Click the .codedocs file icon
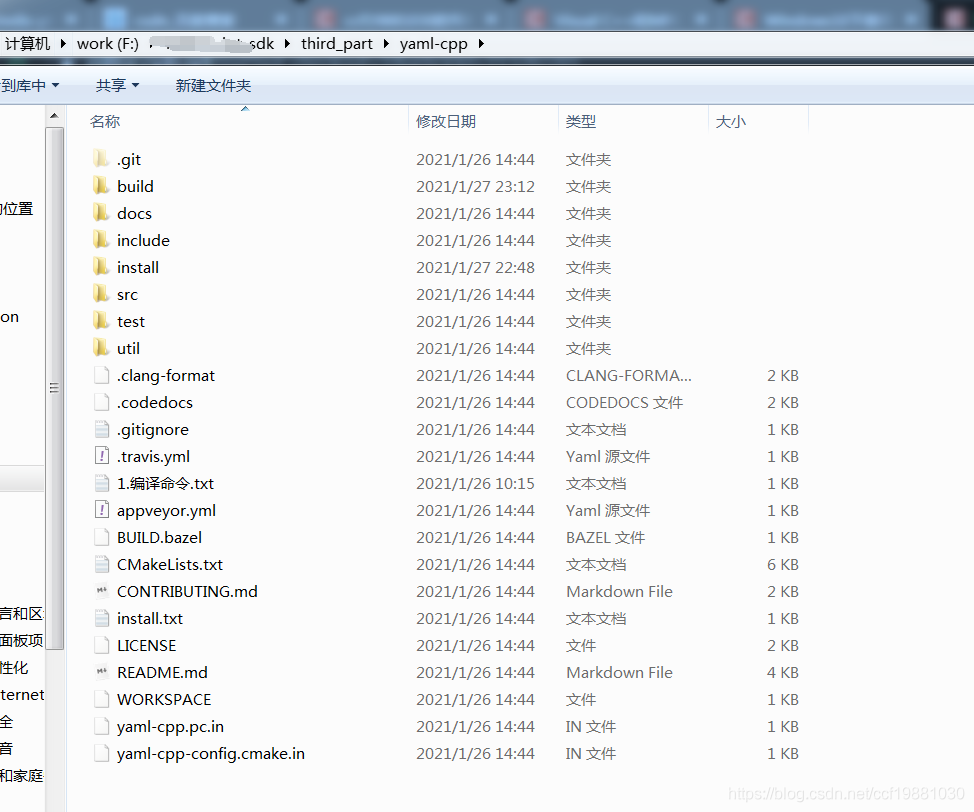974x812 pixels. 101,402
